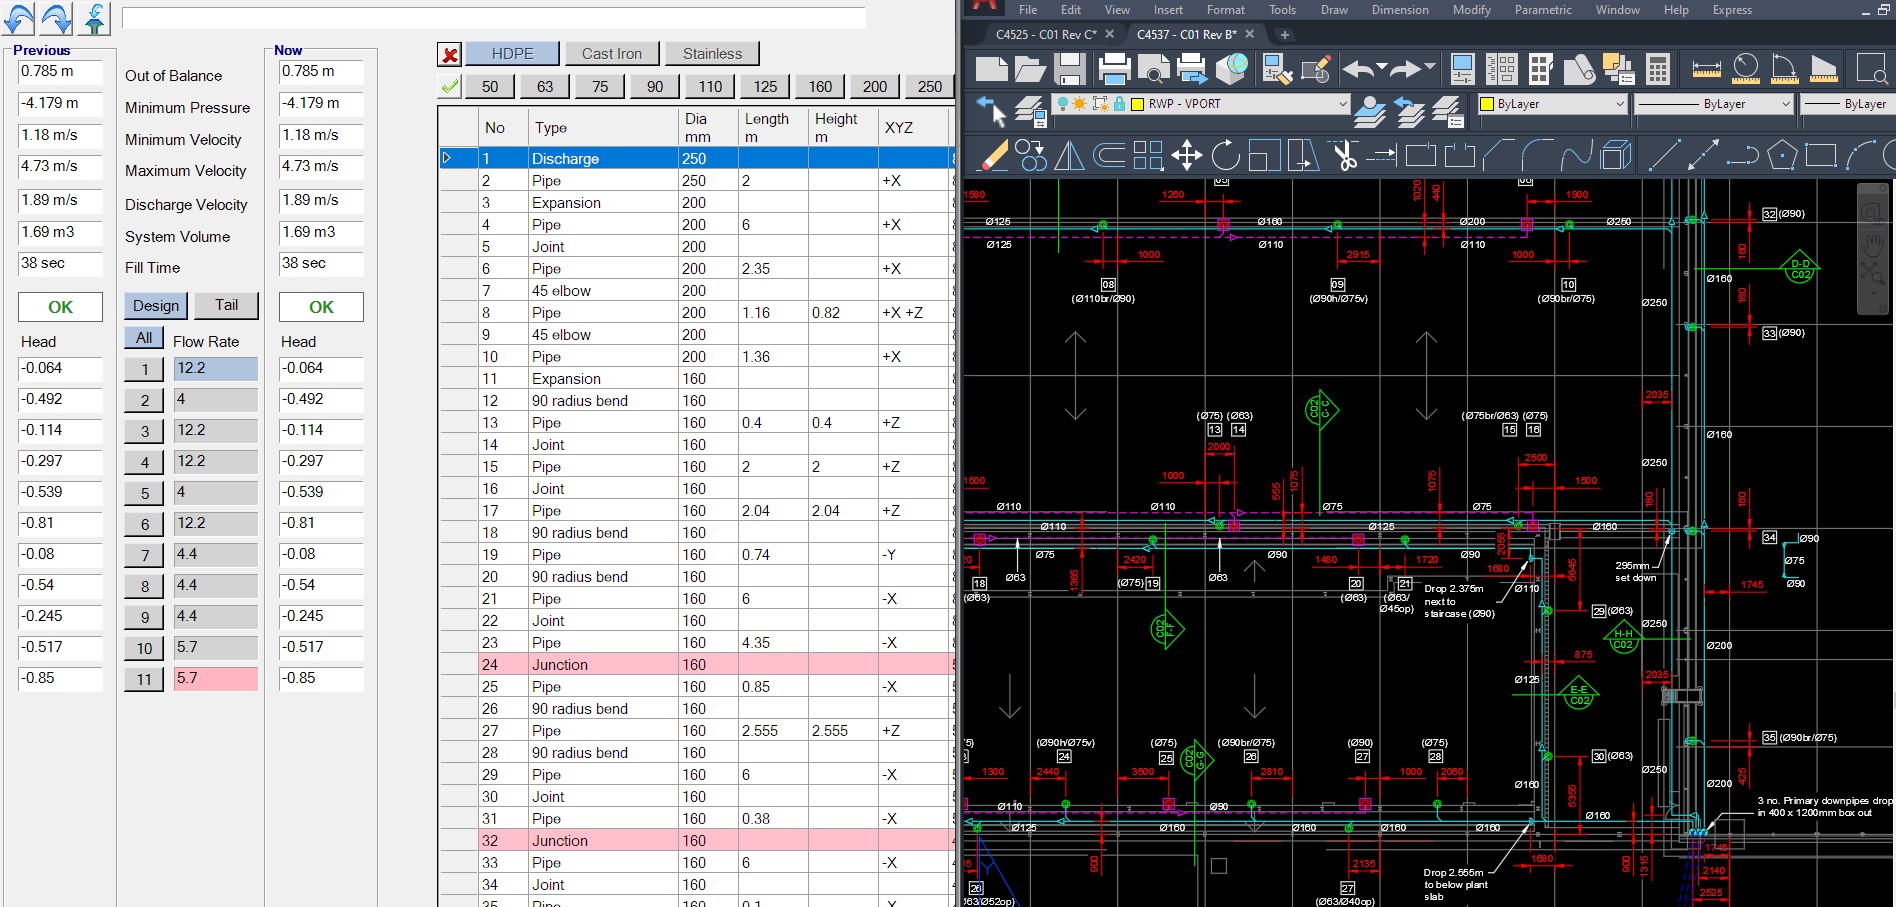The image size is (1896, 907).
Task: Click the red X delete icon
Action: coord(450,55)
